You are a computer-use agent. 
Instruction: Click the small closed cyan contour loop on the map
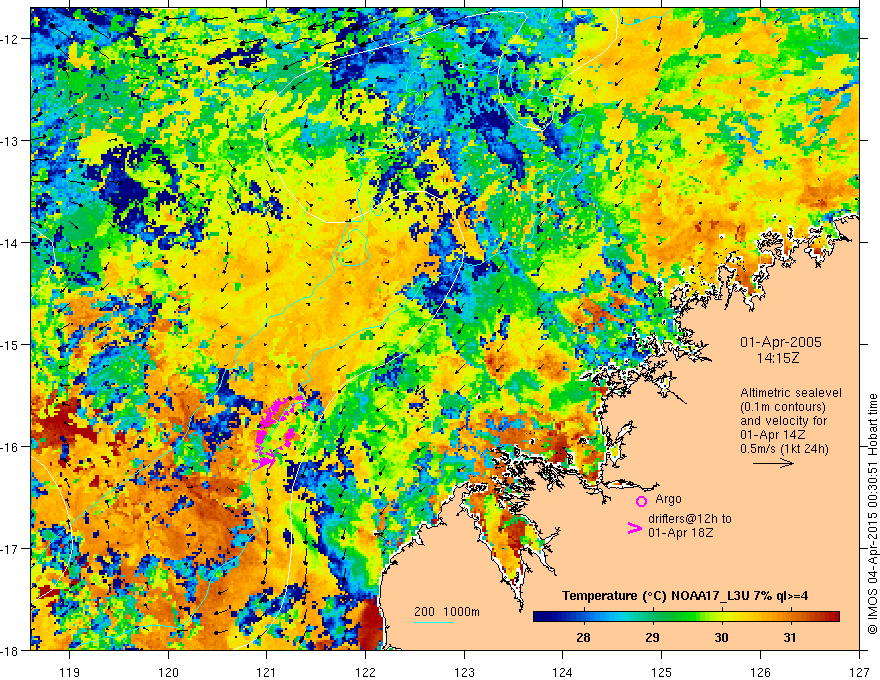(x=352, y=247)
